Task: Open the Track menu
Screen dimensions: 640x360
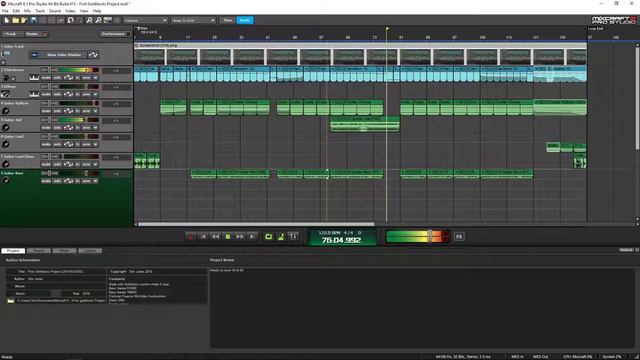Action: point(40,11)
